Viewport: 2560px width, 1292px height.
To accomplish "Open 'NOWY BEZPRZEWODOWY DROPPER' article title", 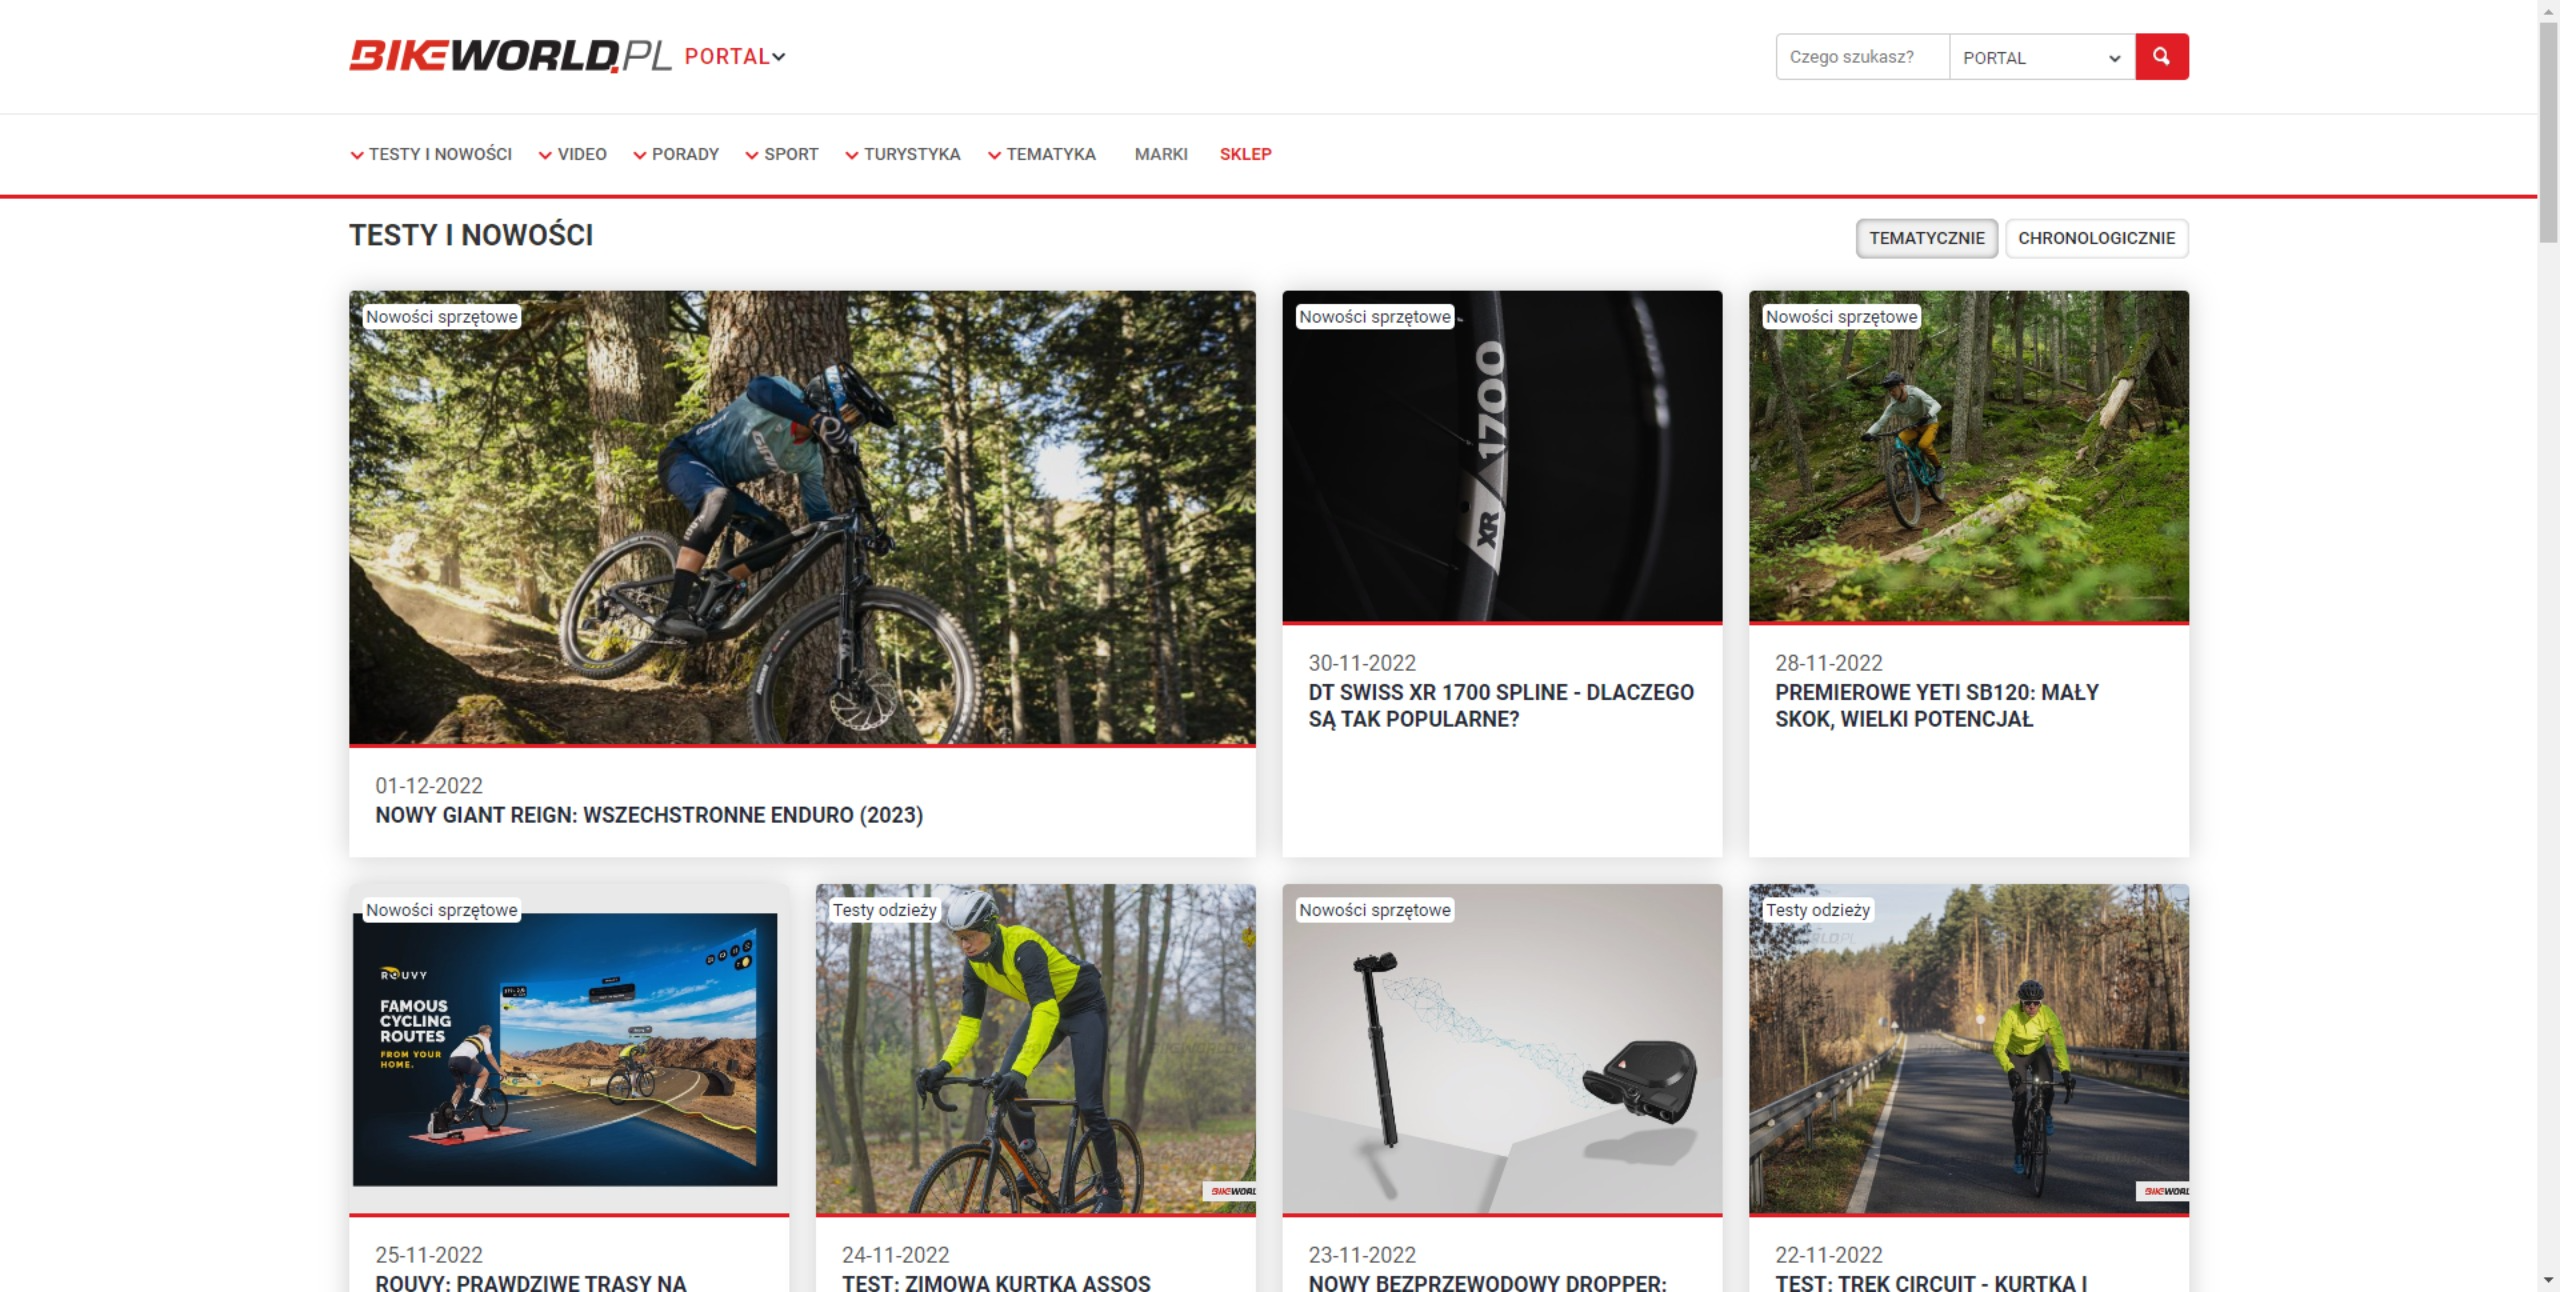I will coord(1487,1283).
